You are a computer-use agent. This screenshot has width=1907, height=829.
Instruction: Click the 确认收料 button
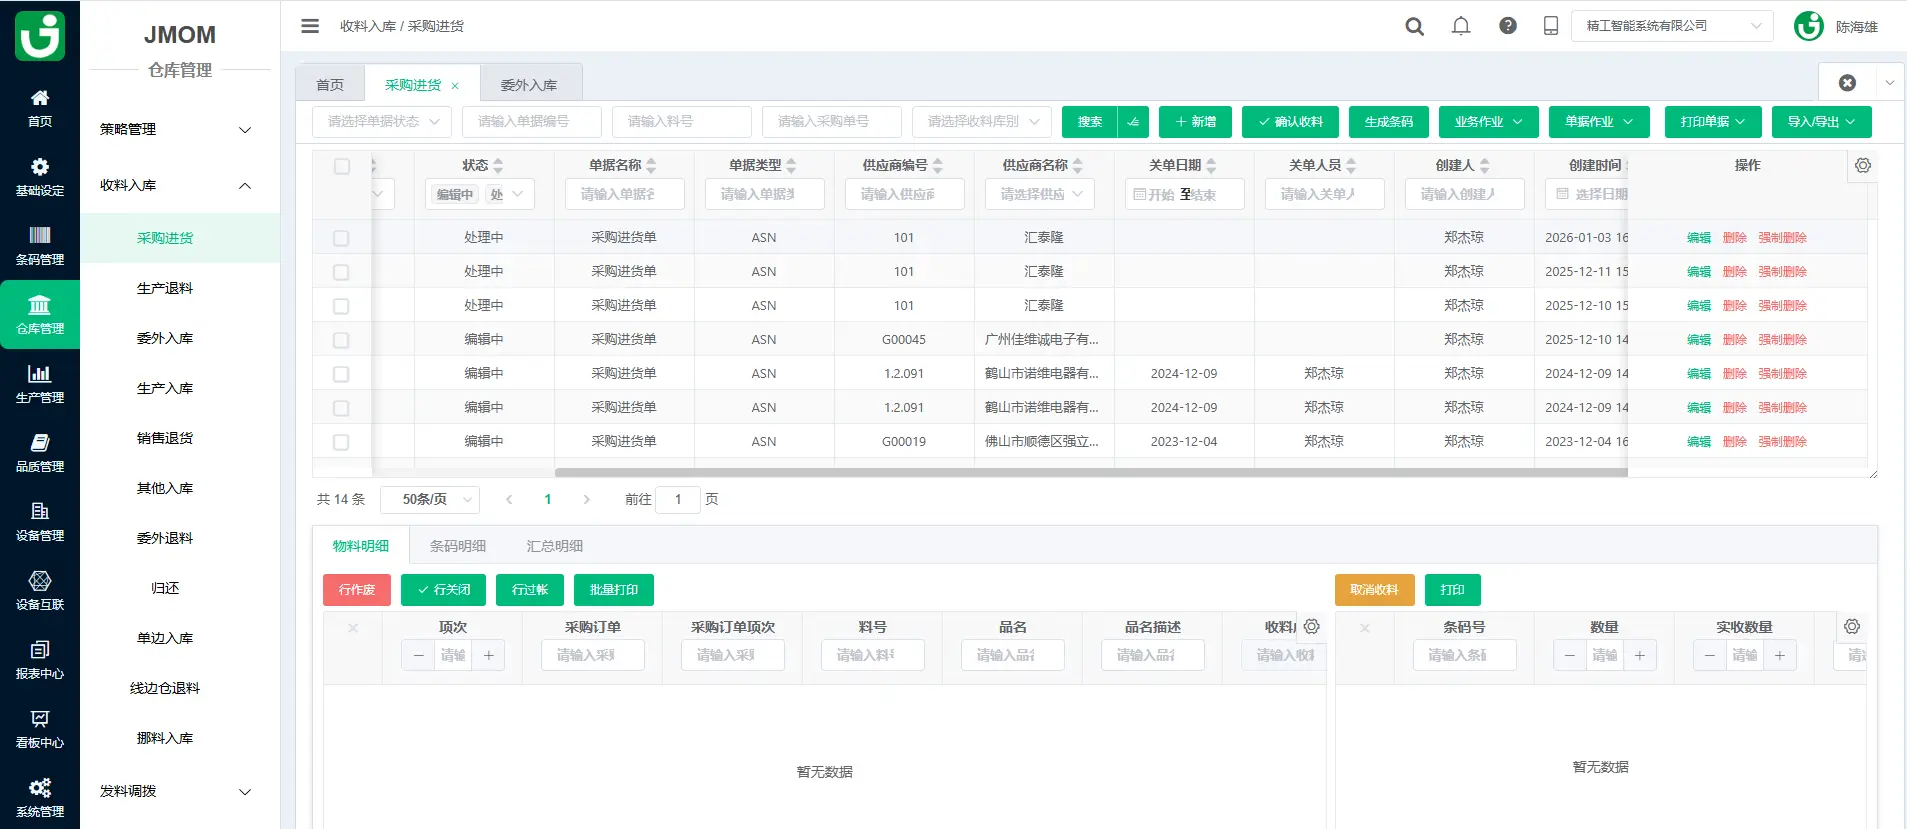(1290, 122)
